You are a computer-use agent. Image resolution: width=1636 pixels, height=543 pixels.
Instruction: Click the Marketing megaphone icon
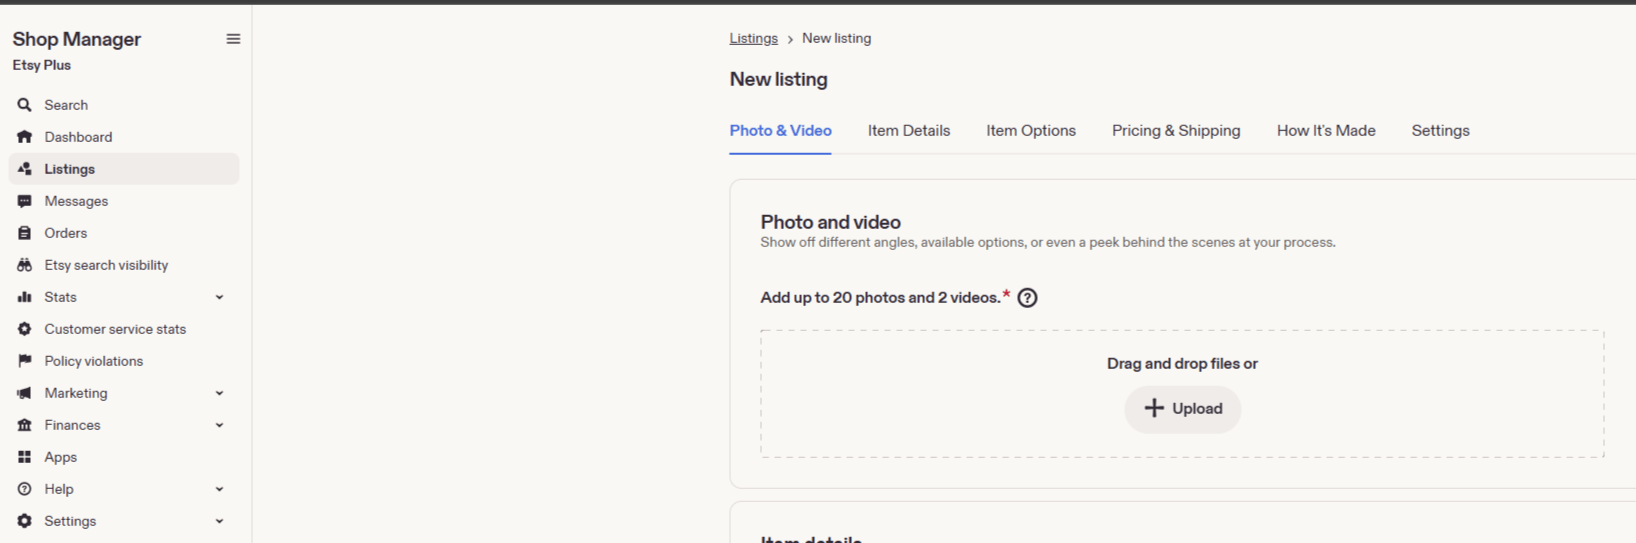point(25,393)
